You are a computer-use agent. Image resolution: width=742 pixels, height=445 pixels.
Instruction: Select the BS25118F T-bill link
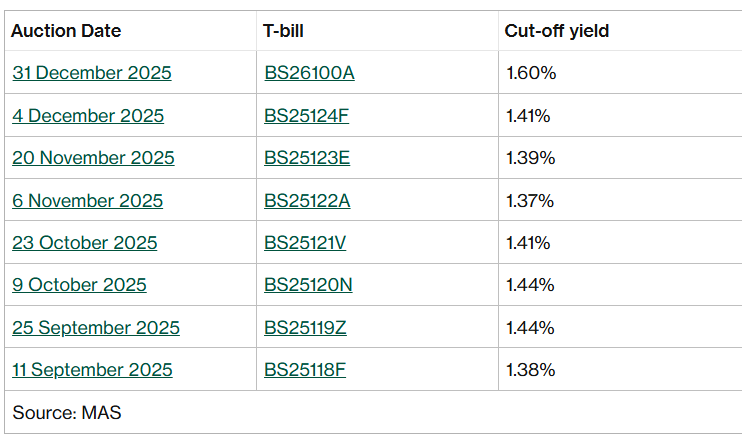click(x=305, y=370)
